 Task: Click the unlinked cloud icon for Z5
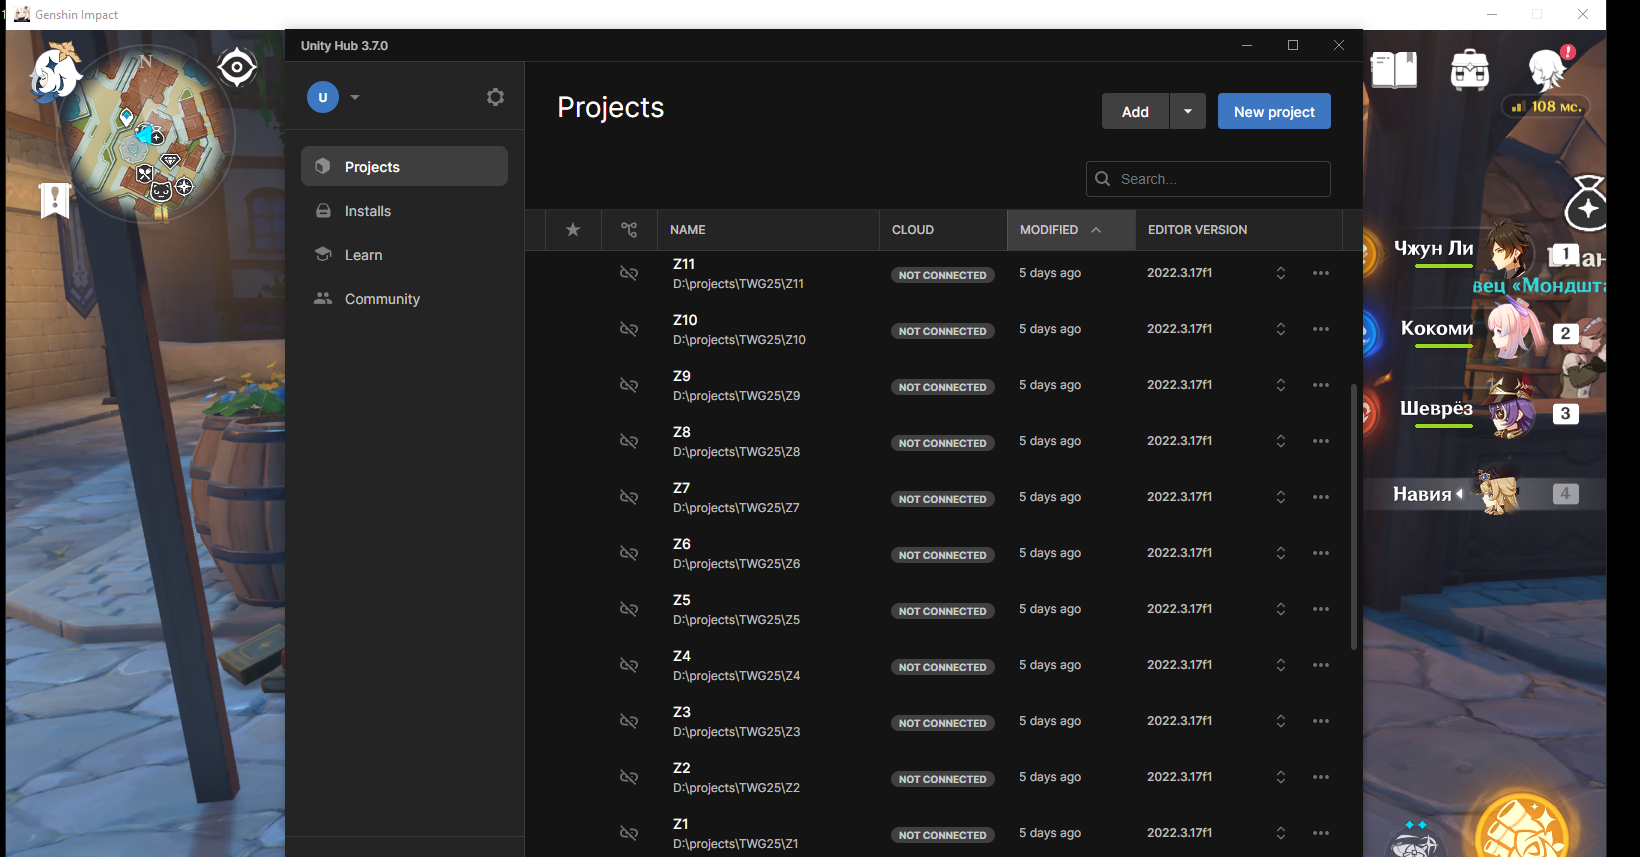[x=629, y=609]
